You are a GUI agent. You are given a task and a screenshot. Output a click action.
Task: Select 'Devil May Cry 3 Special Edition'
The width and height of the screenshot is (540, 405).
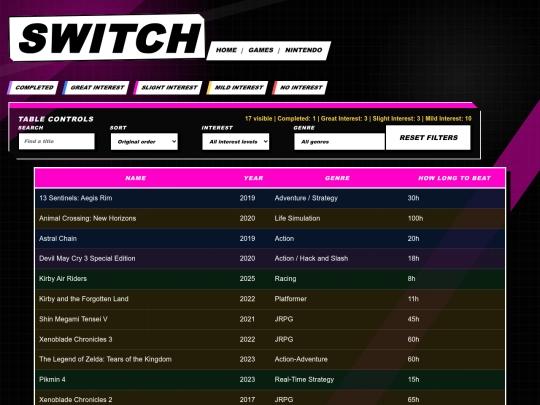(87, 258)
